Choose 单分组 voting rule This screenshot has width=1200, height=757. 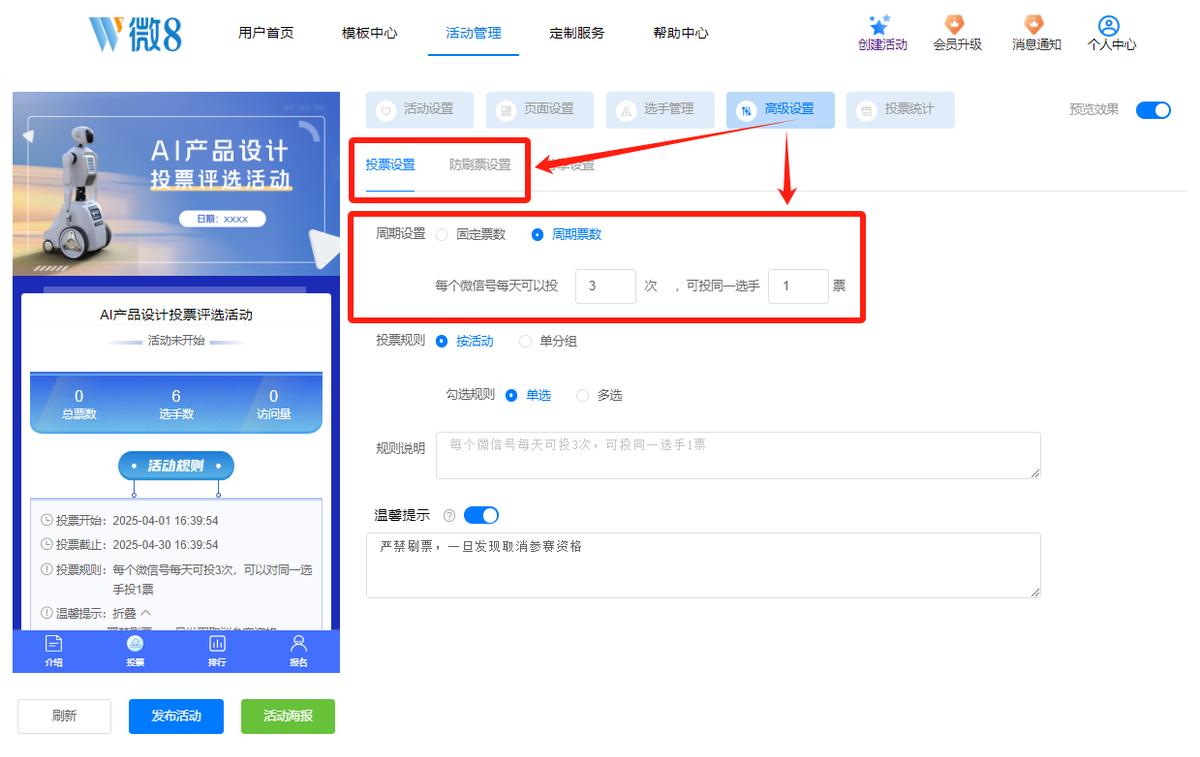tap(526, 341)
